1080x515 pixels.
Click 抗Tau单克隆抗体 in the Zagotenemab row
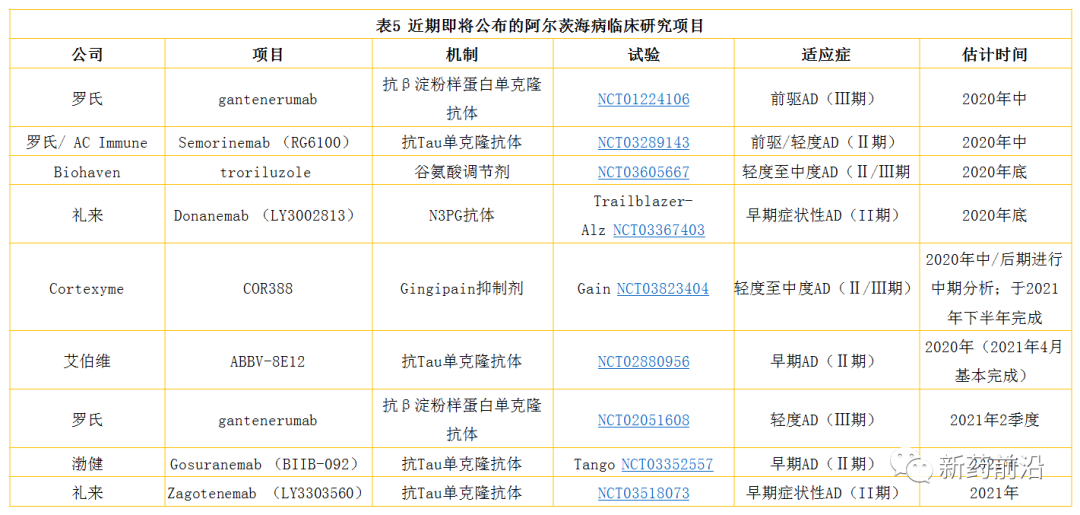(462, 494)
